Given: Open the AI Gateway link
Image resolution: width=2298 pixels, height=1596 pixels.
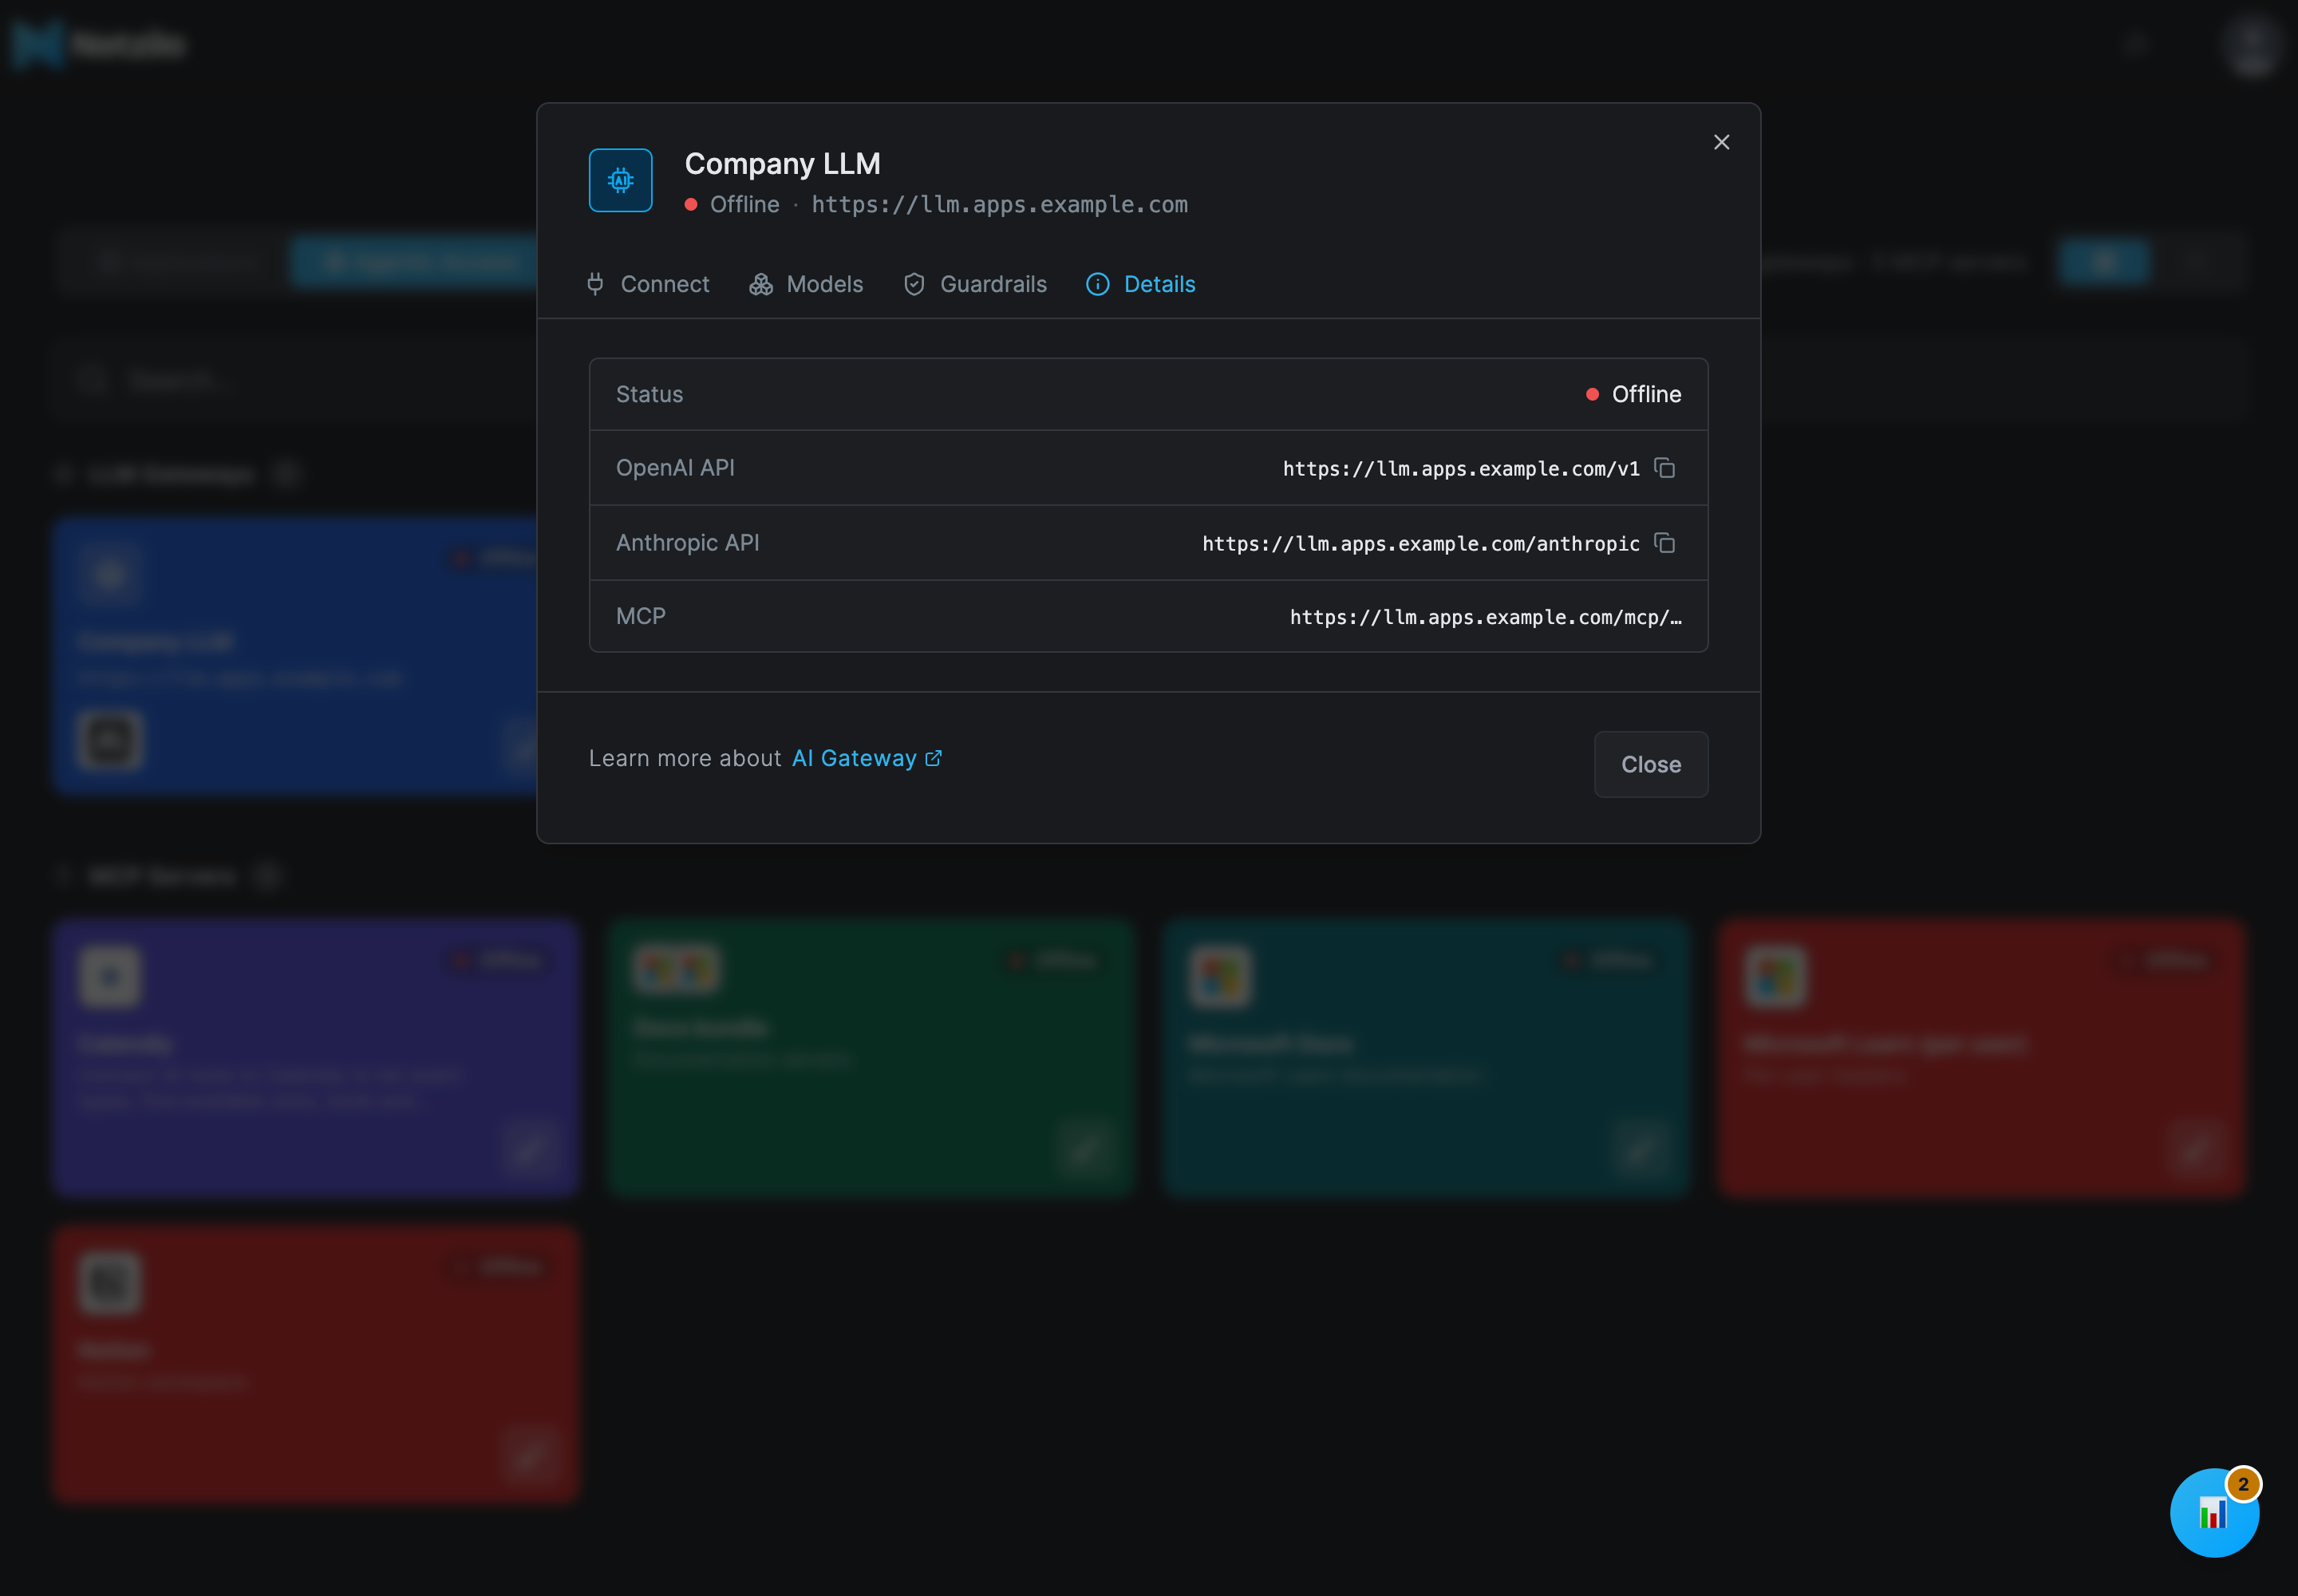Looking at the screenshot, I should (x=867, y=758).
